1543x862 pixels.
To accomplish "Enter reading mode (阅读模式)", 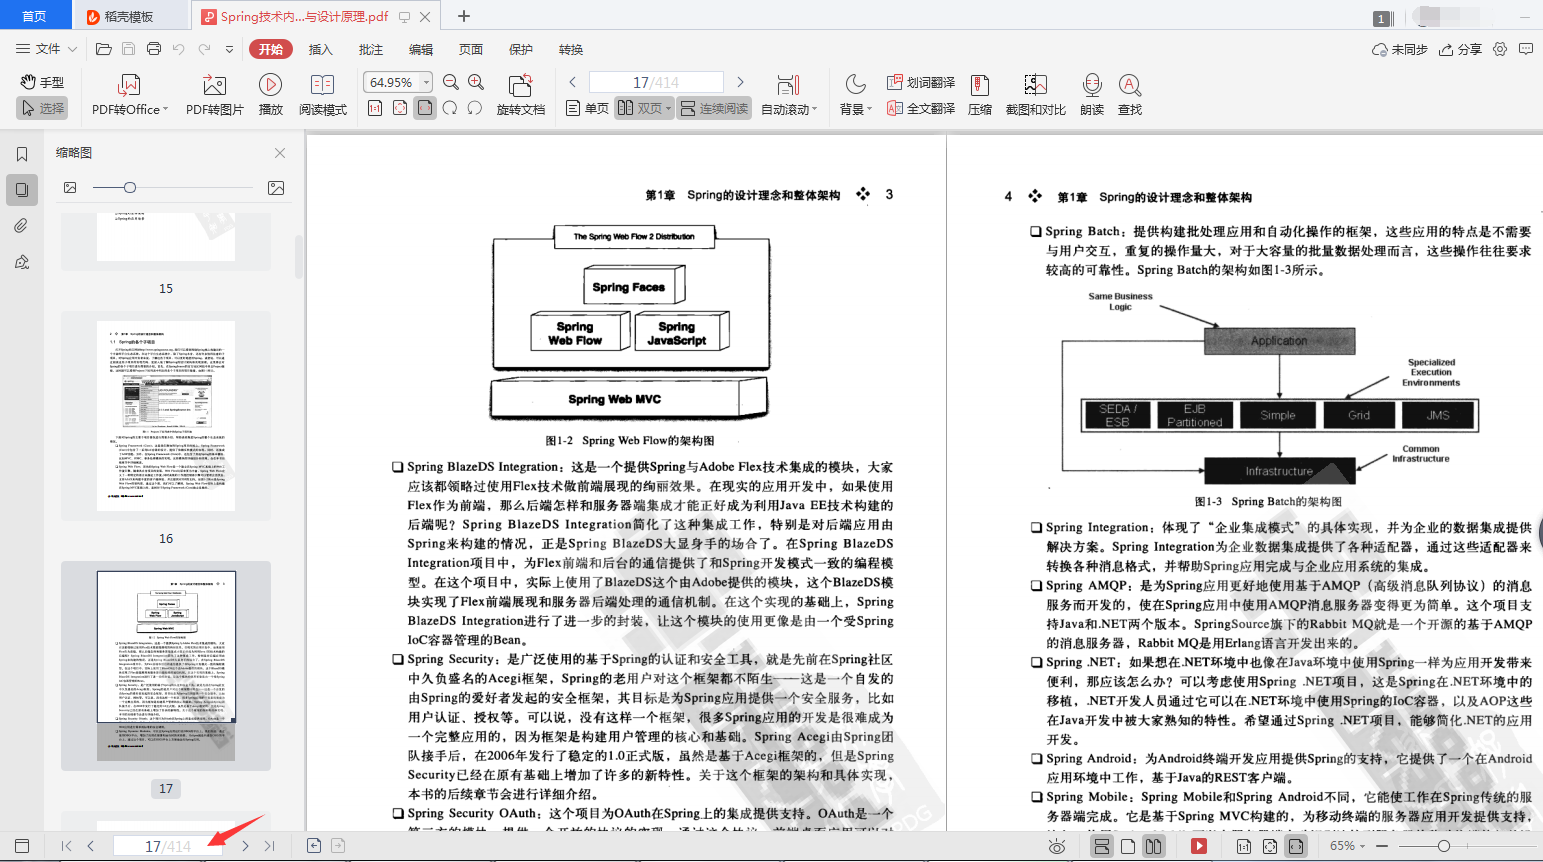I will [x=322, y=96].
